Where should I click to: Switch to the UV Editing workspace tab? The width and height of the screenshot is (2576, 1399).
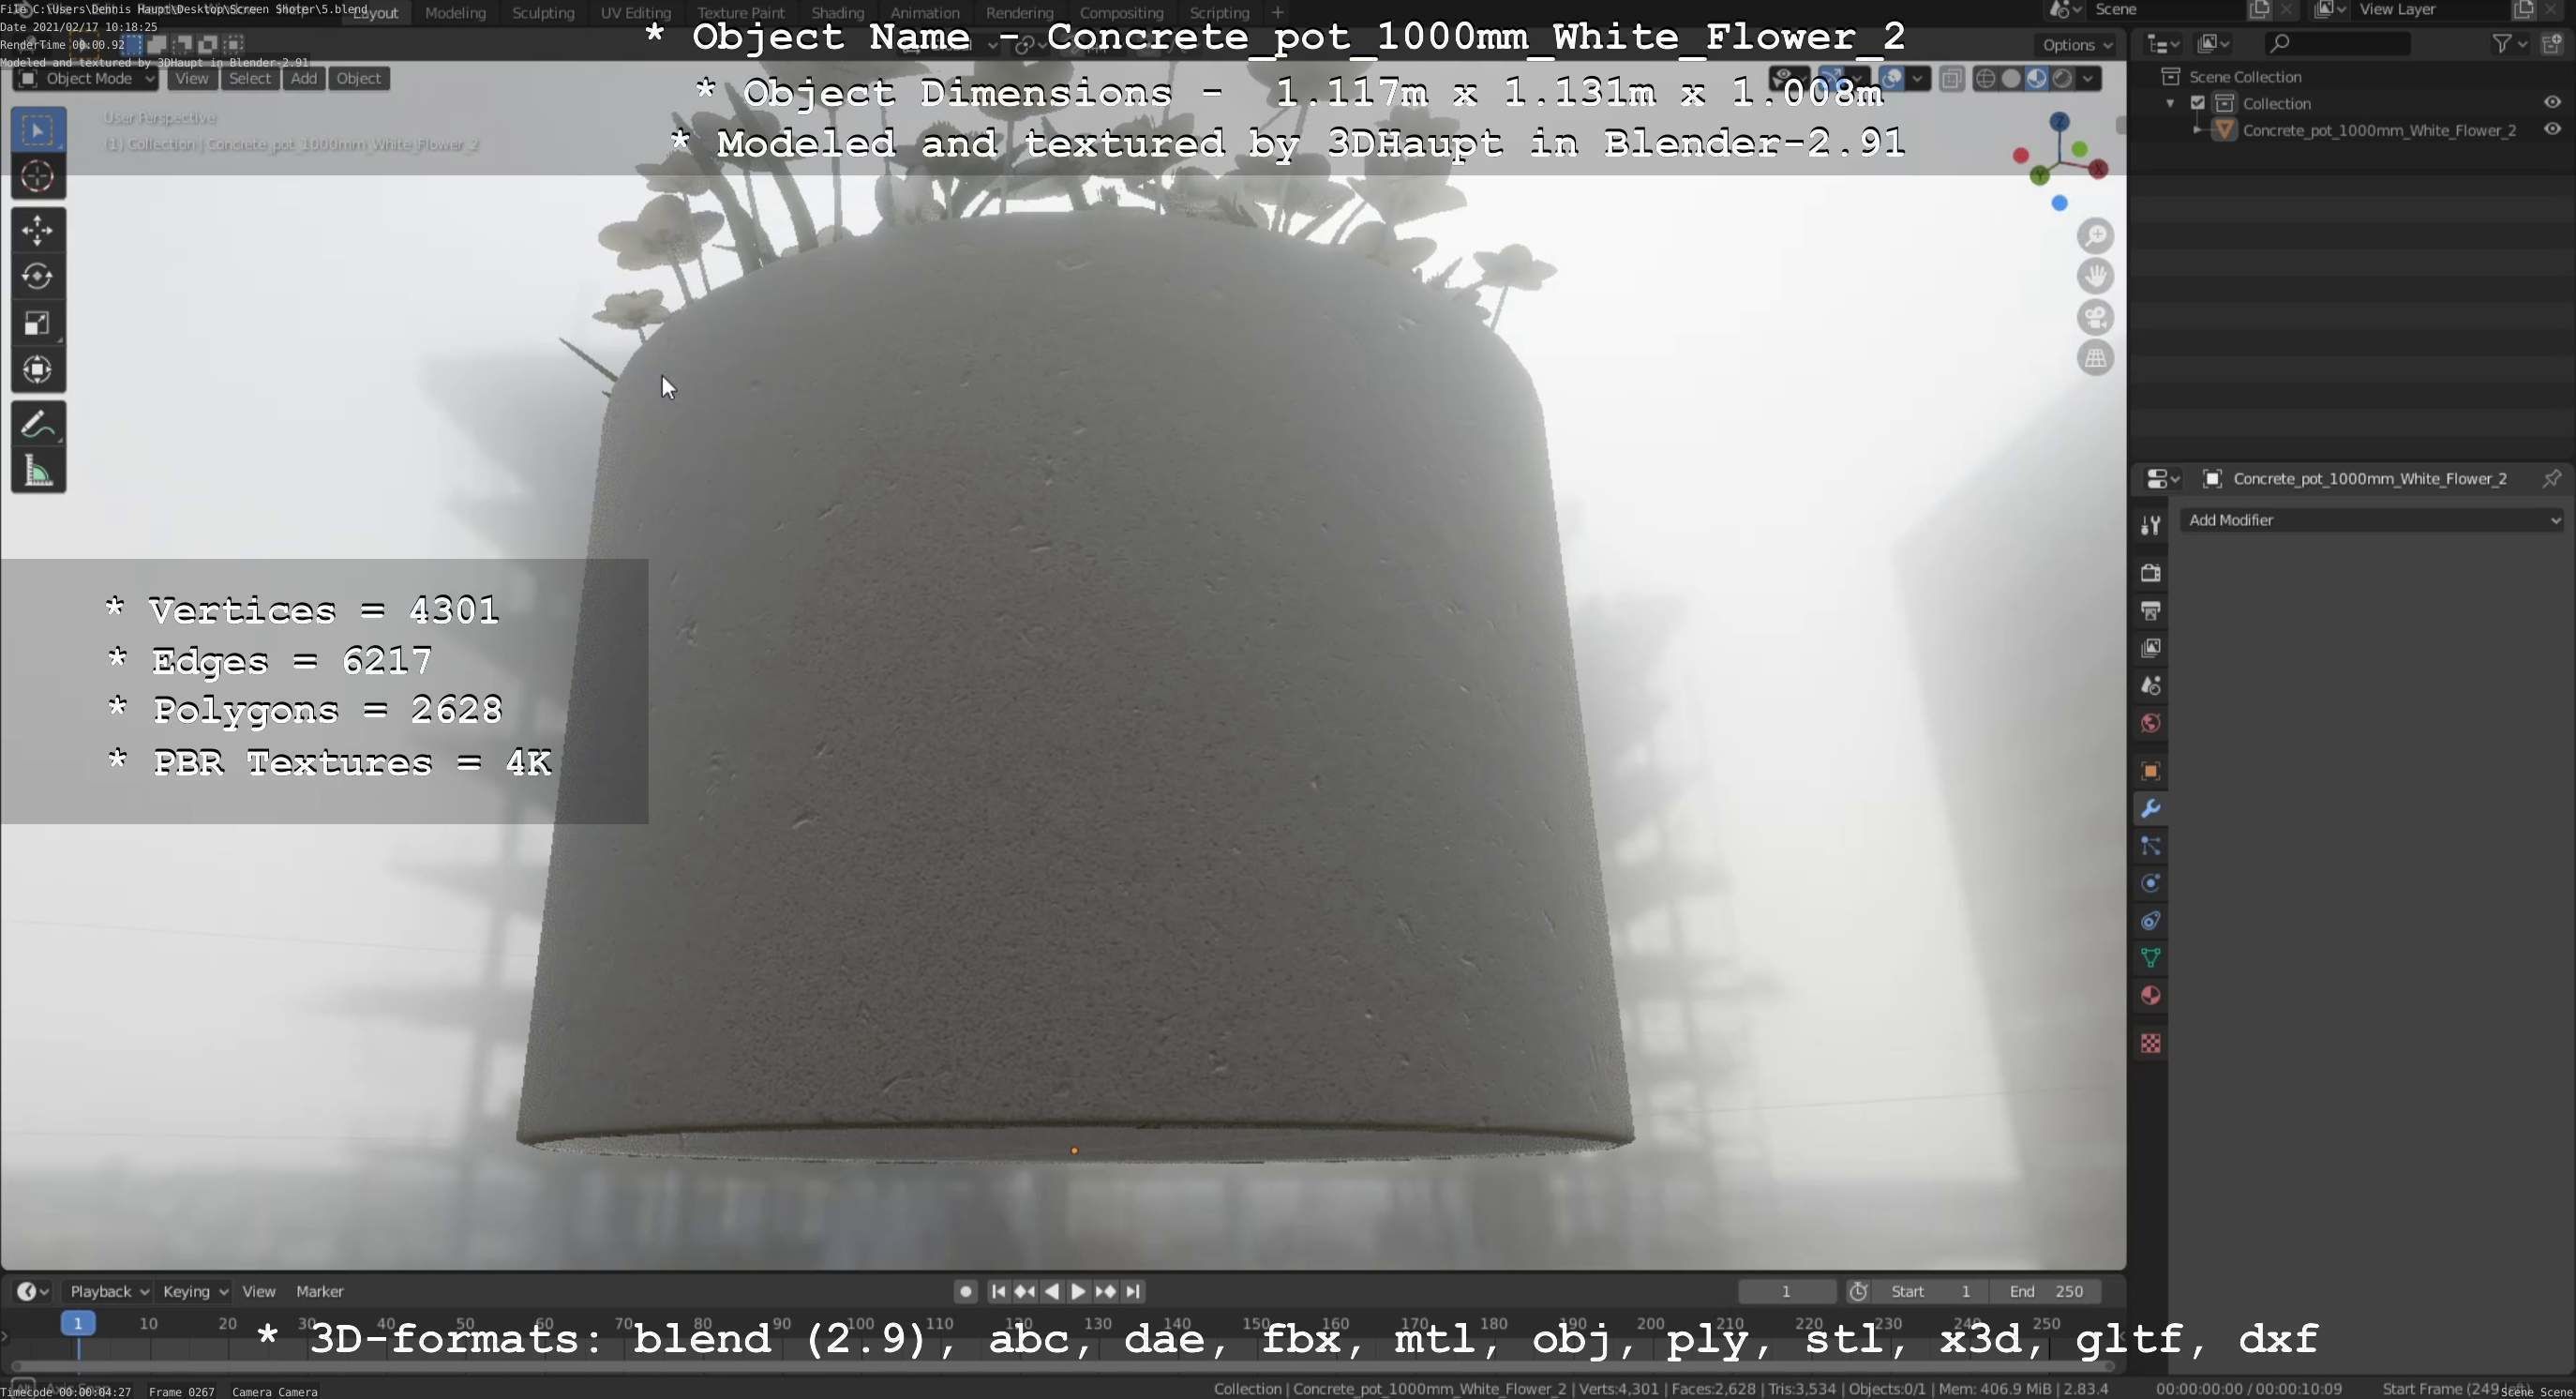pos(635,13)
